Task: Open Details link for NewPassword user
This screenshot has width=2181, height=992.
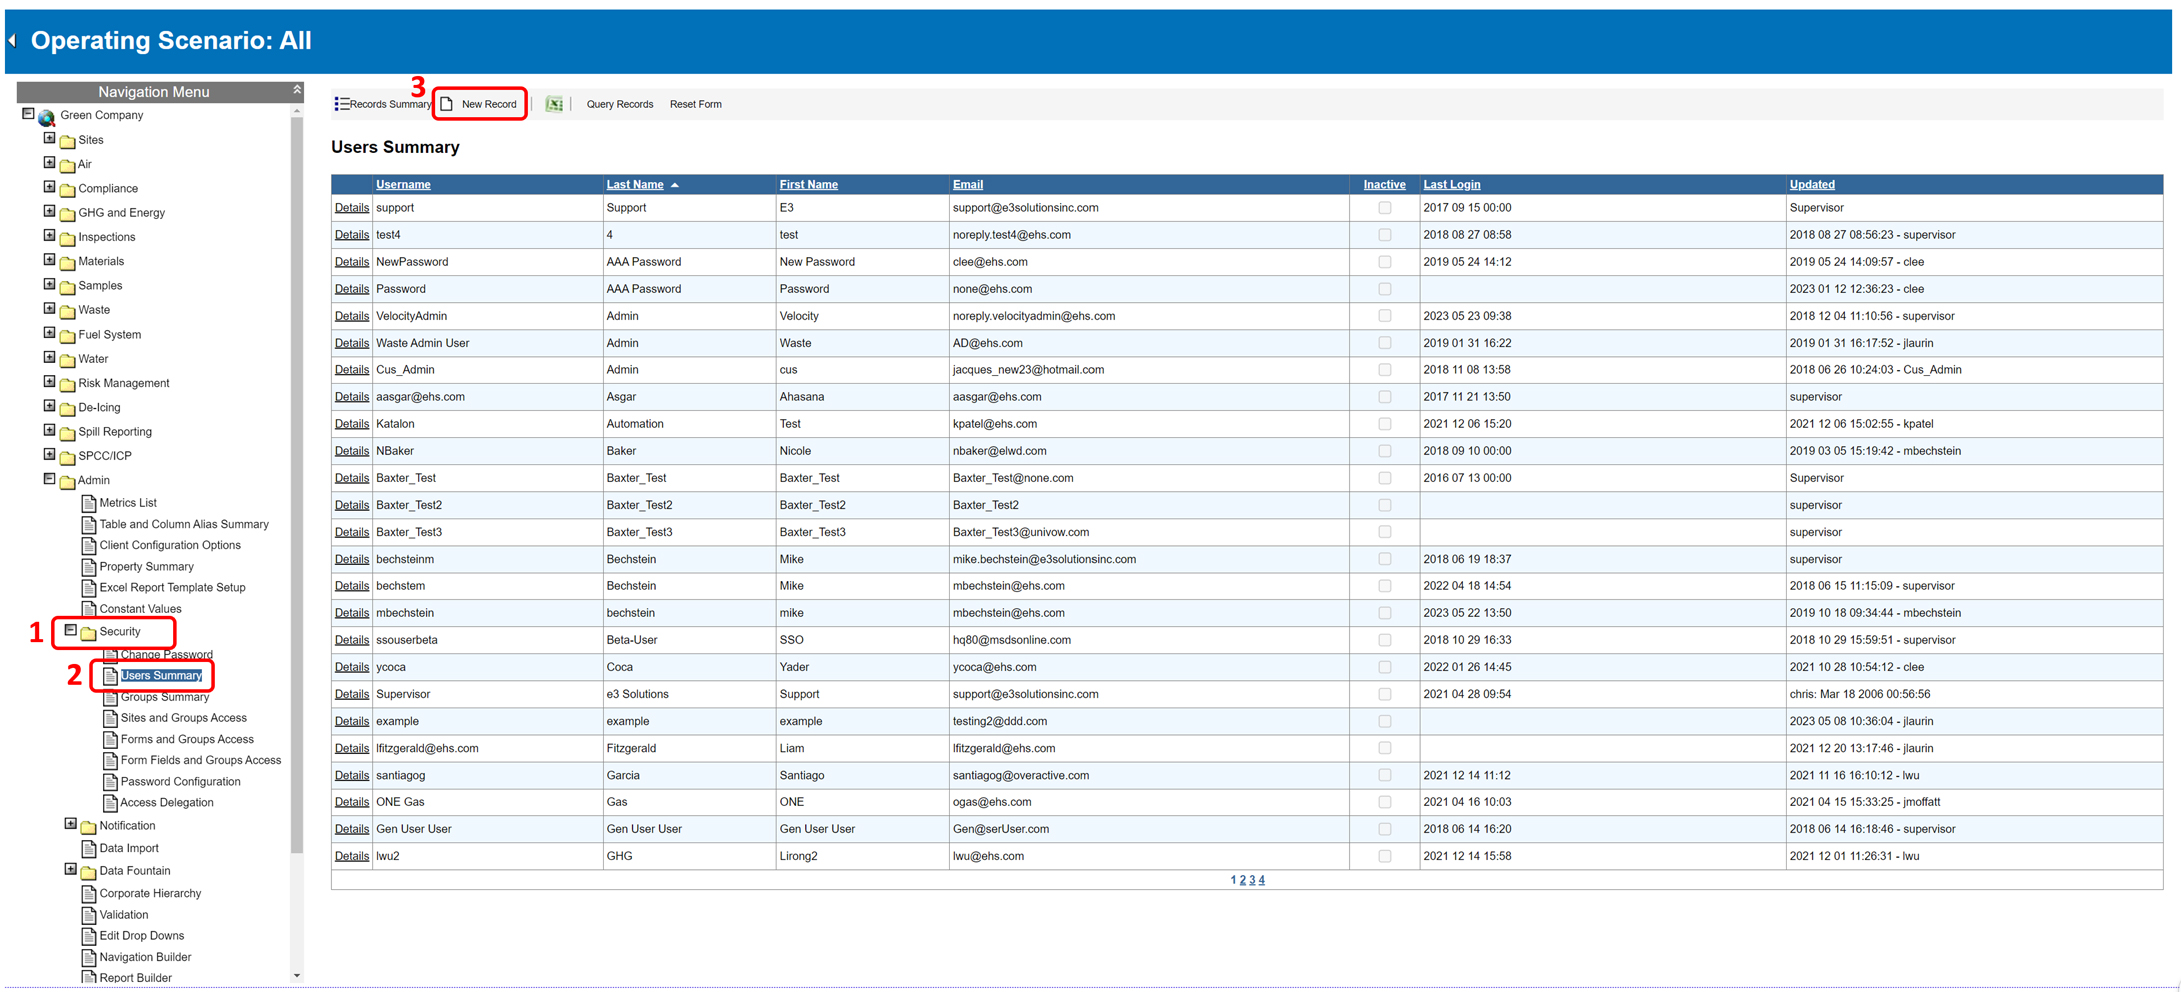Action: point(352,262)
